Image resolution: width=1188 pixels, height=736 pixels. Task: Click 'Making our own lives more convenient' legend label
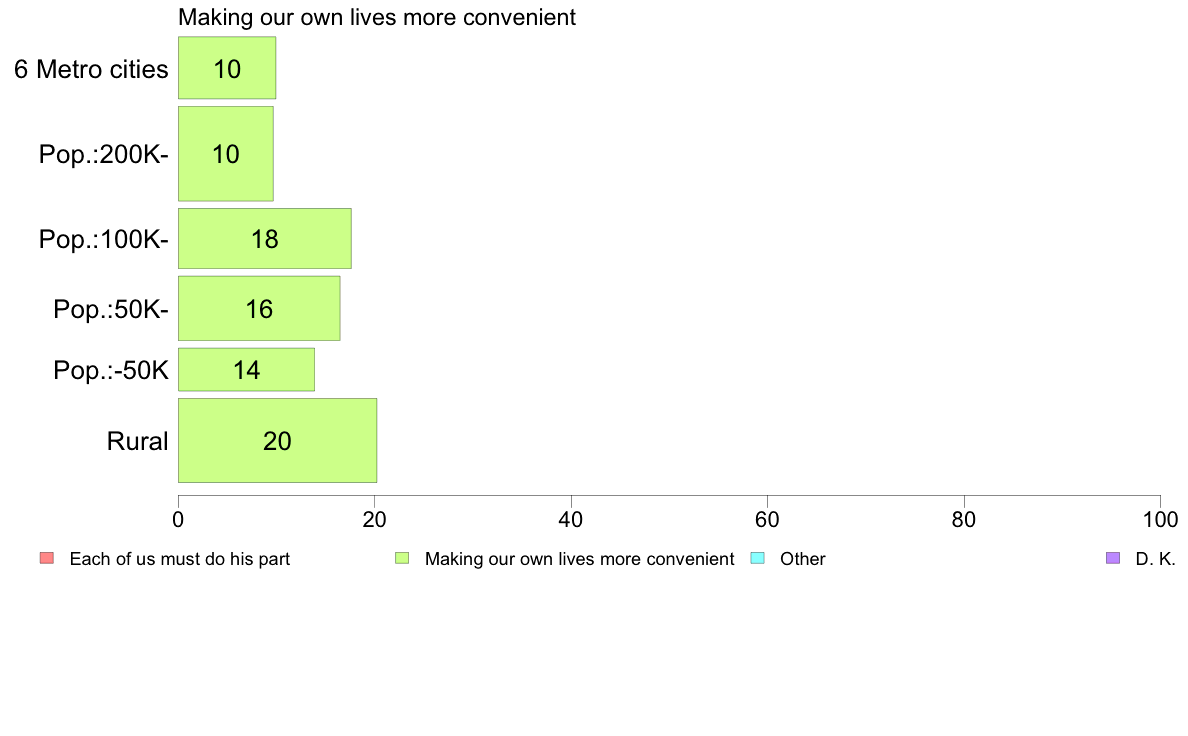(x=580, y=559)
